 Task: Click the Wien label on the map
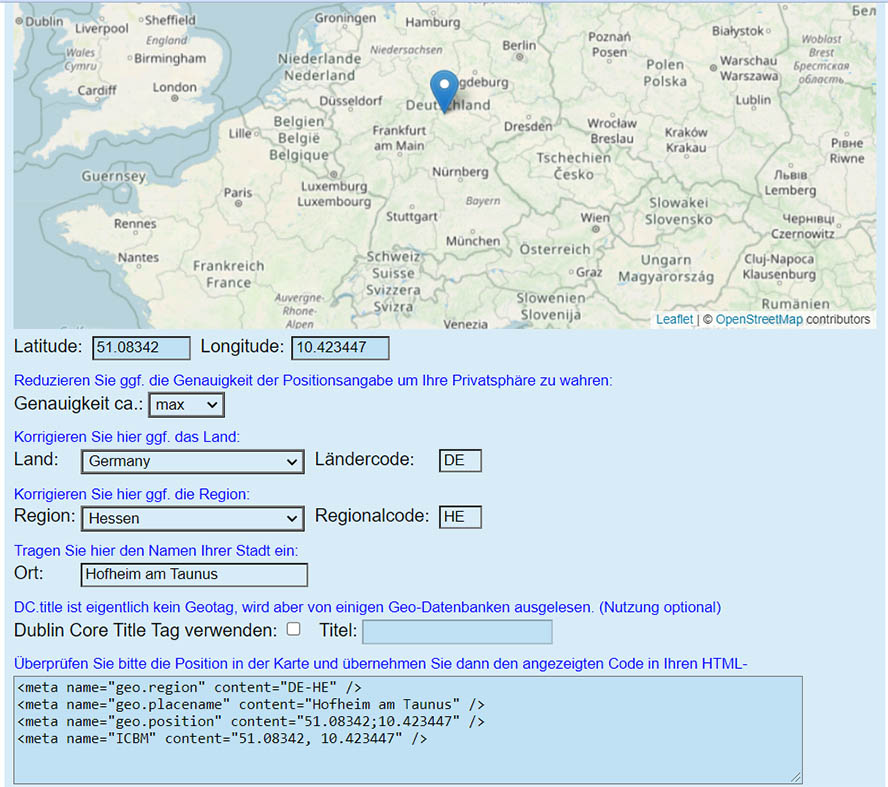595,218
